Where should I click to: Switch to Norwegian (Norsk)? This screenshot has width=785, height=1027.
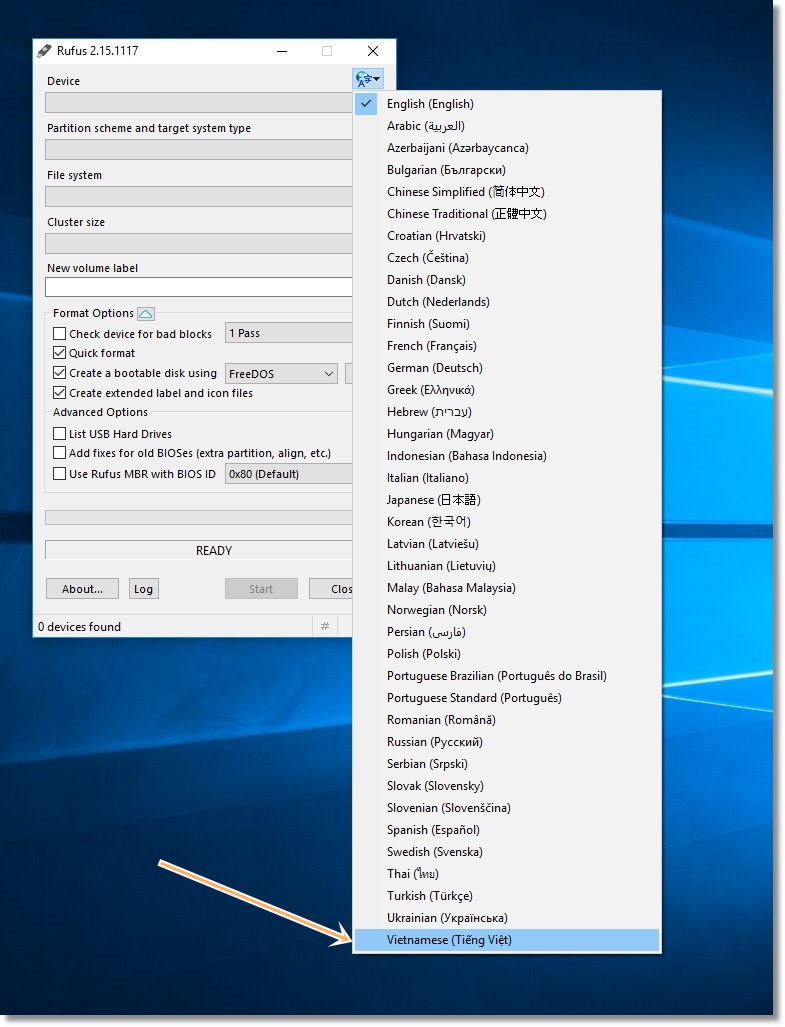point(507,610)
